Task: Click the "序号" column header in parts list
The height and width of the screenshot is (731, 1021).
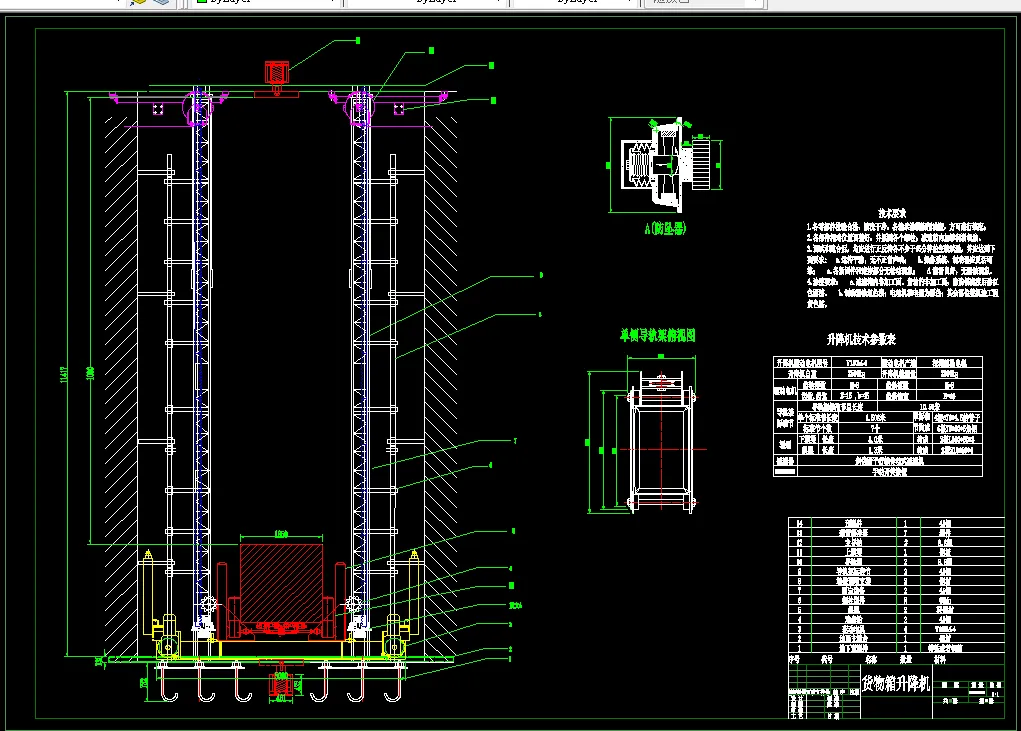Action: (x=794, y=659)
